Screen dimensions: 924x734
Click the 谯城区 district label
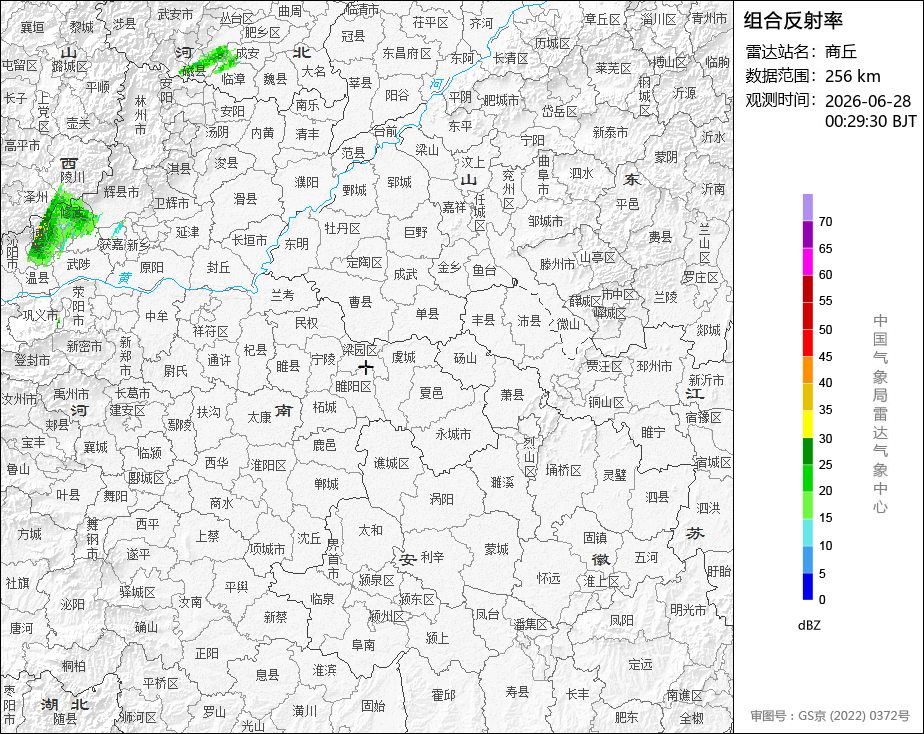tap(391, 464)
